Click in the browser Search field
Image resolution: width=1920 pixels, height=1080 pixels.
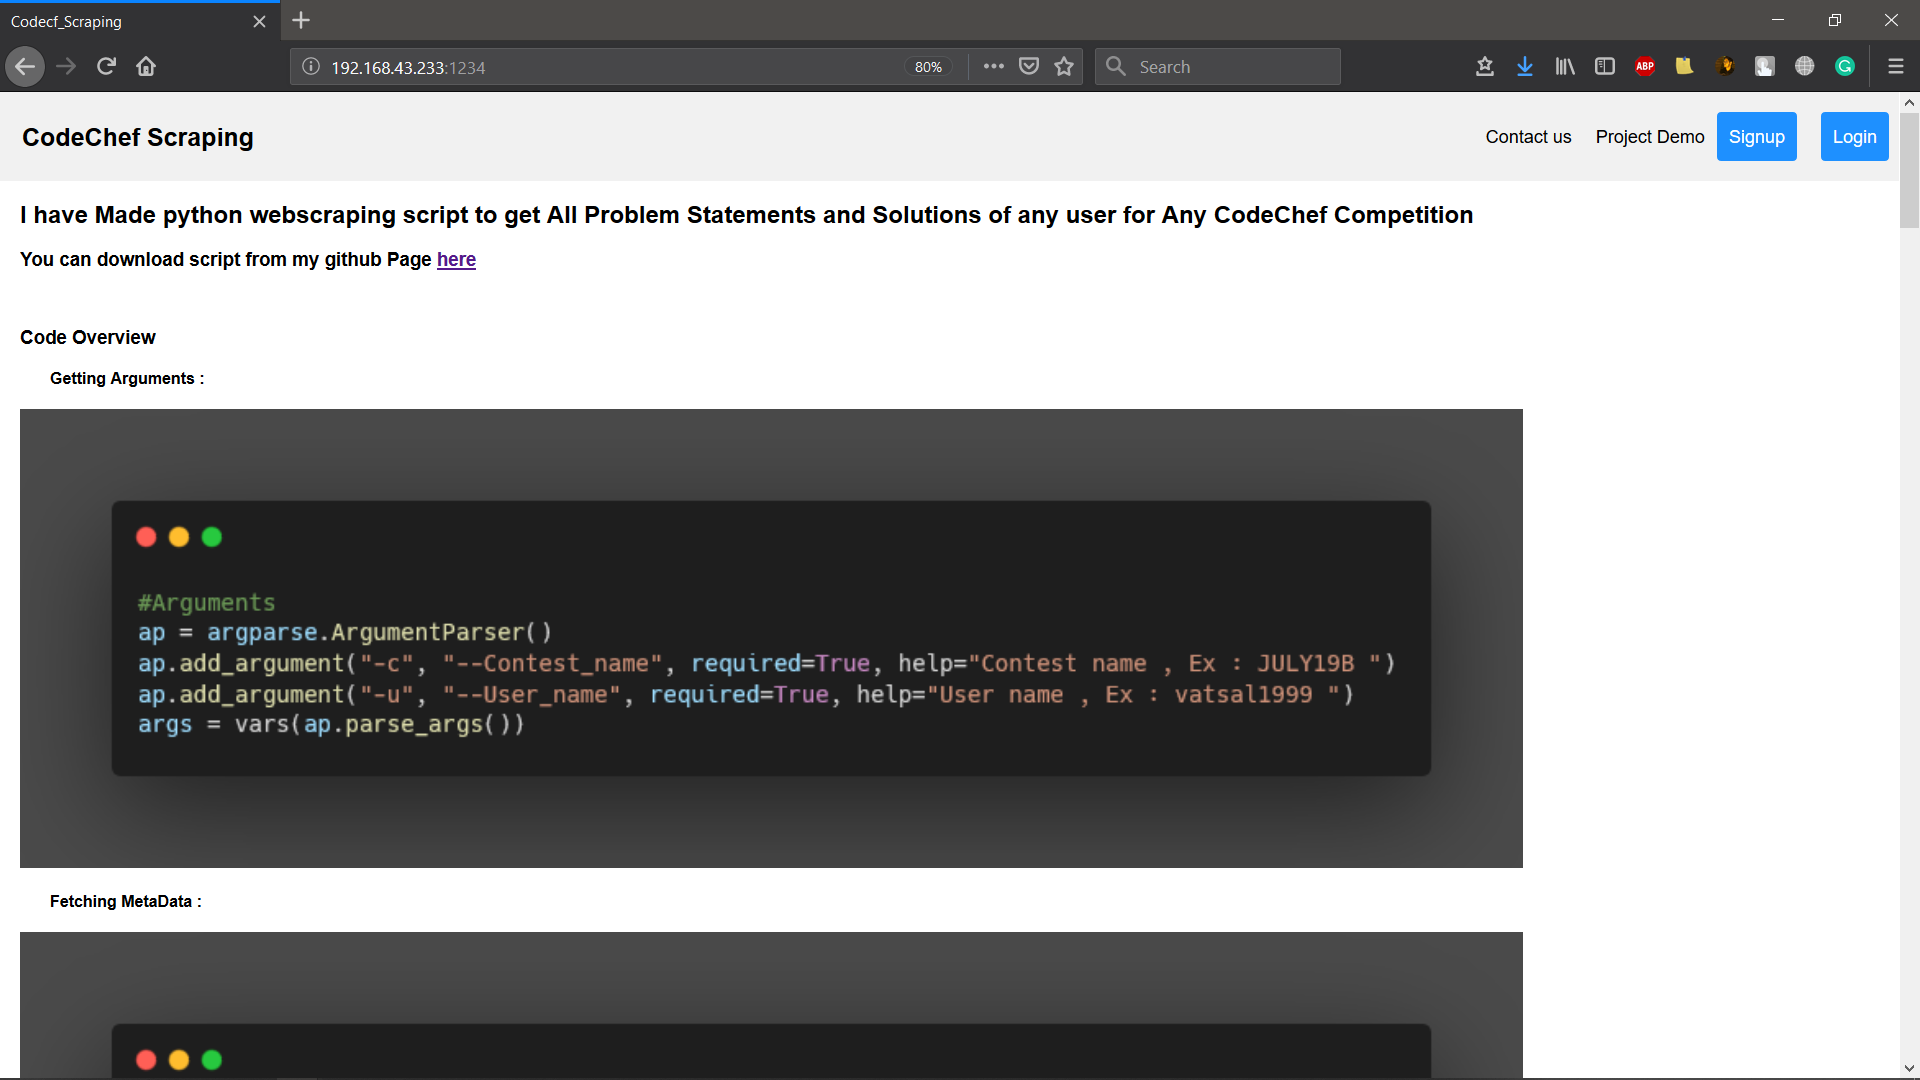coord(1230,67)
